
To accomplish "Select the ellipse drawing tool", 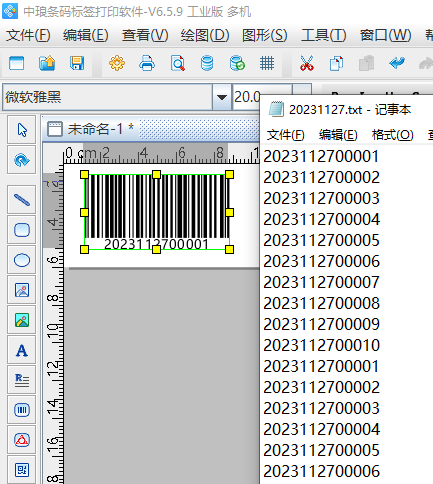I will tap(22, 260).
